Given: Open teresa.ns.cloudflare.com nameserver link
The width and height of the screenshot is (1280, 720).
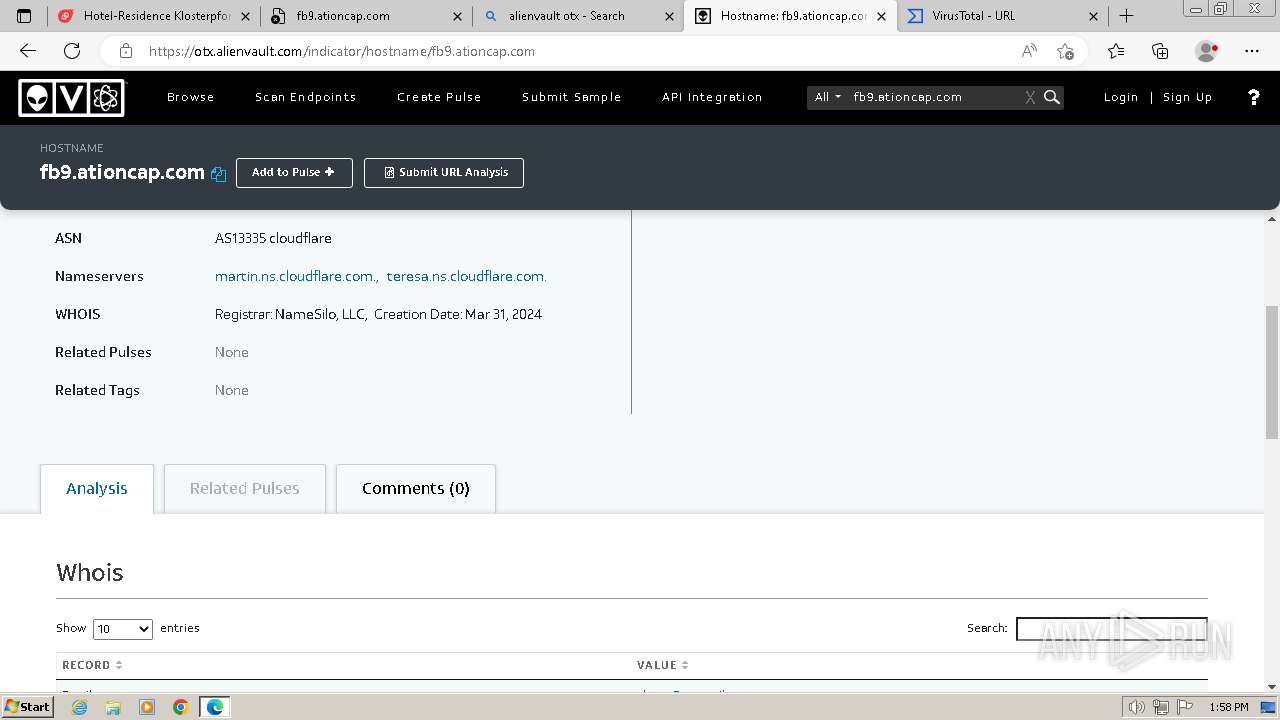Looking at the screenshot, I should click(x=467, y=276).
